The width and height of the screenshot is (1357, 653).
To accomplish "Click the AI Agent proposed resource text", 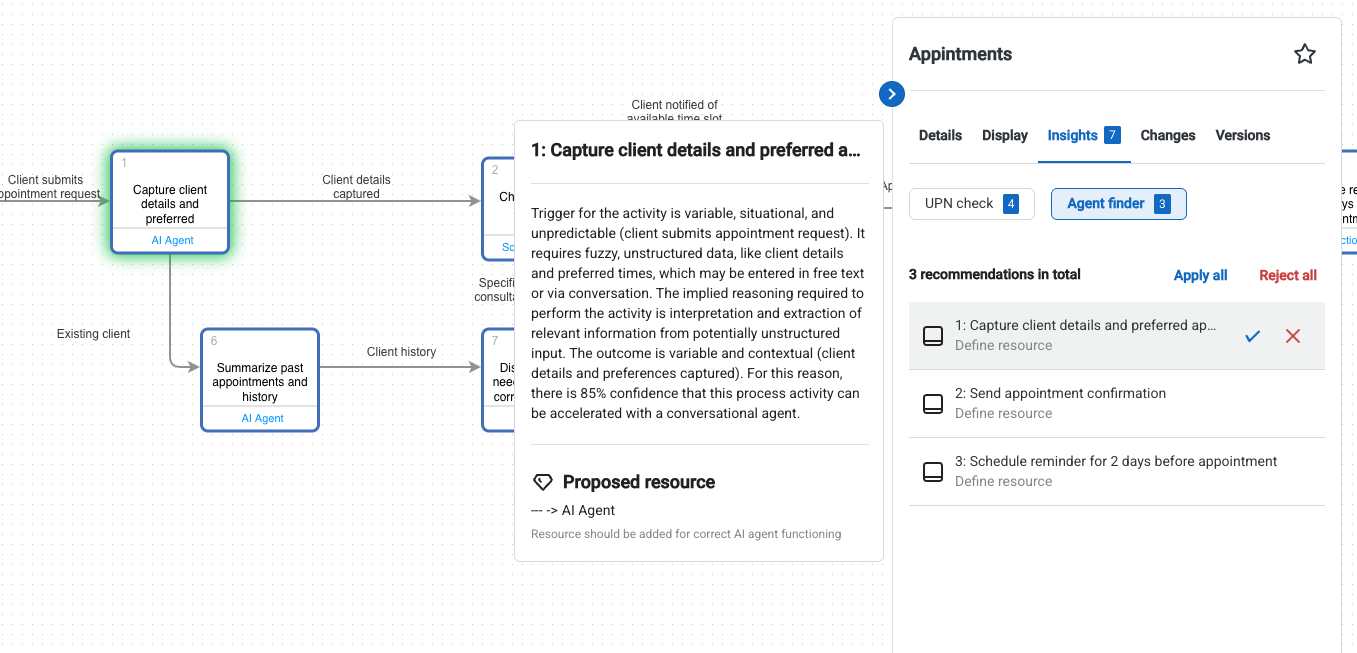I will tap(573, 510).
